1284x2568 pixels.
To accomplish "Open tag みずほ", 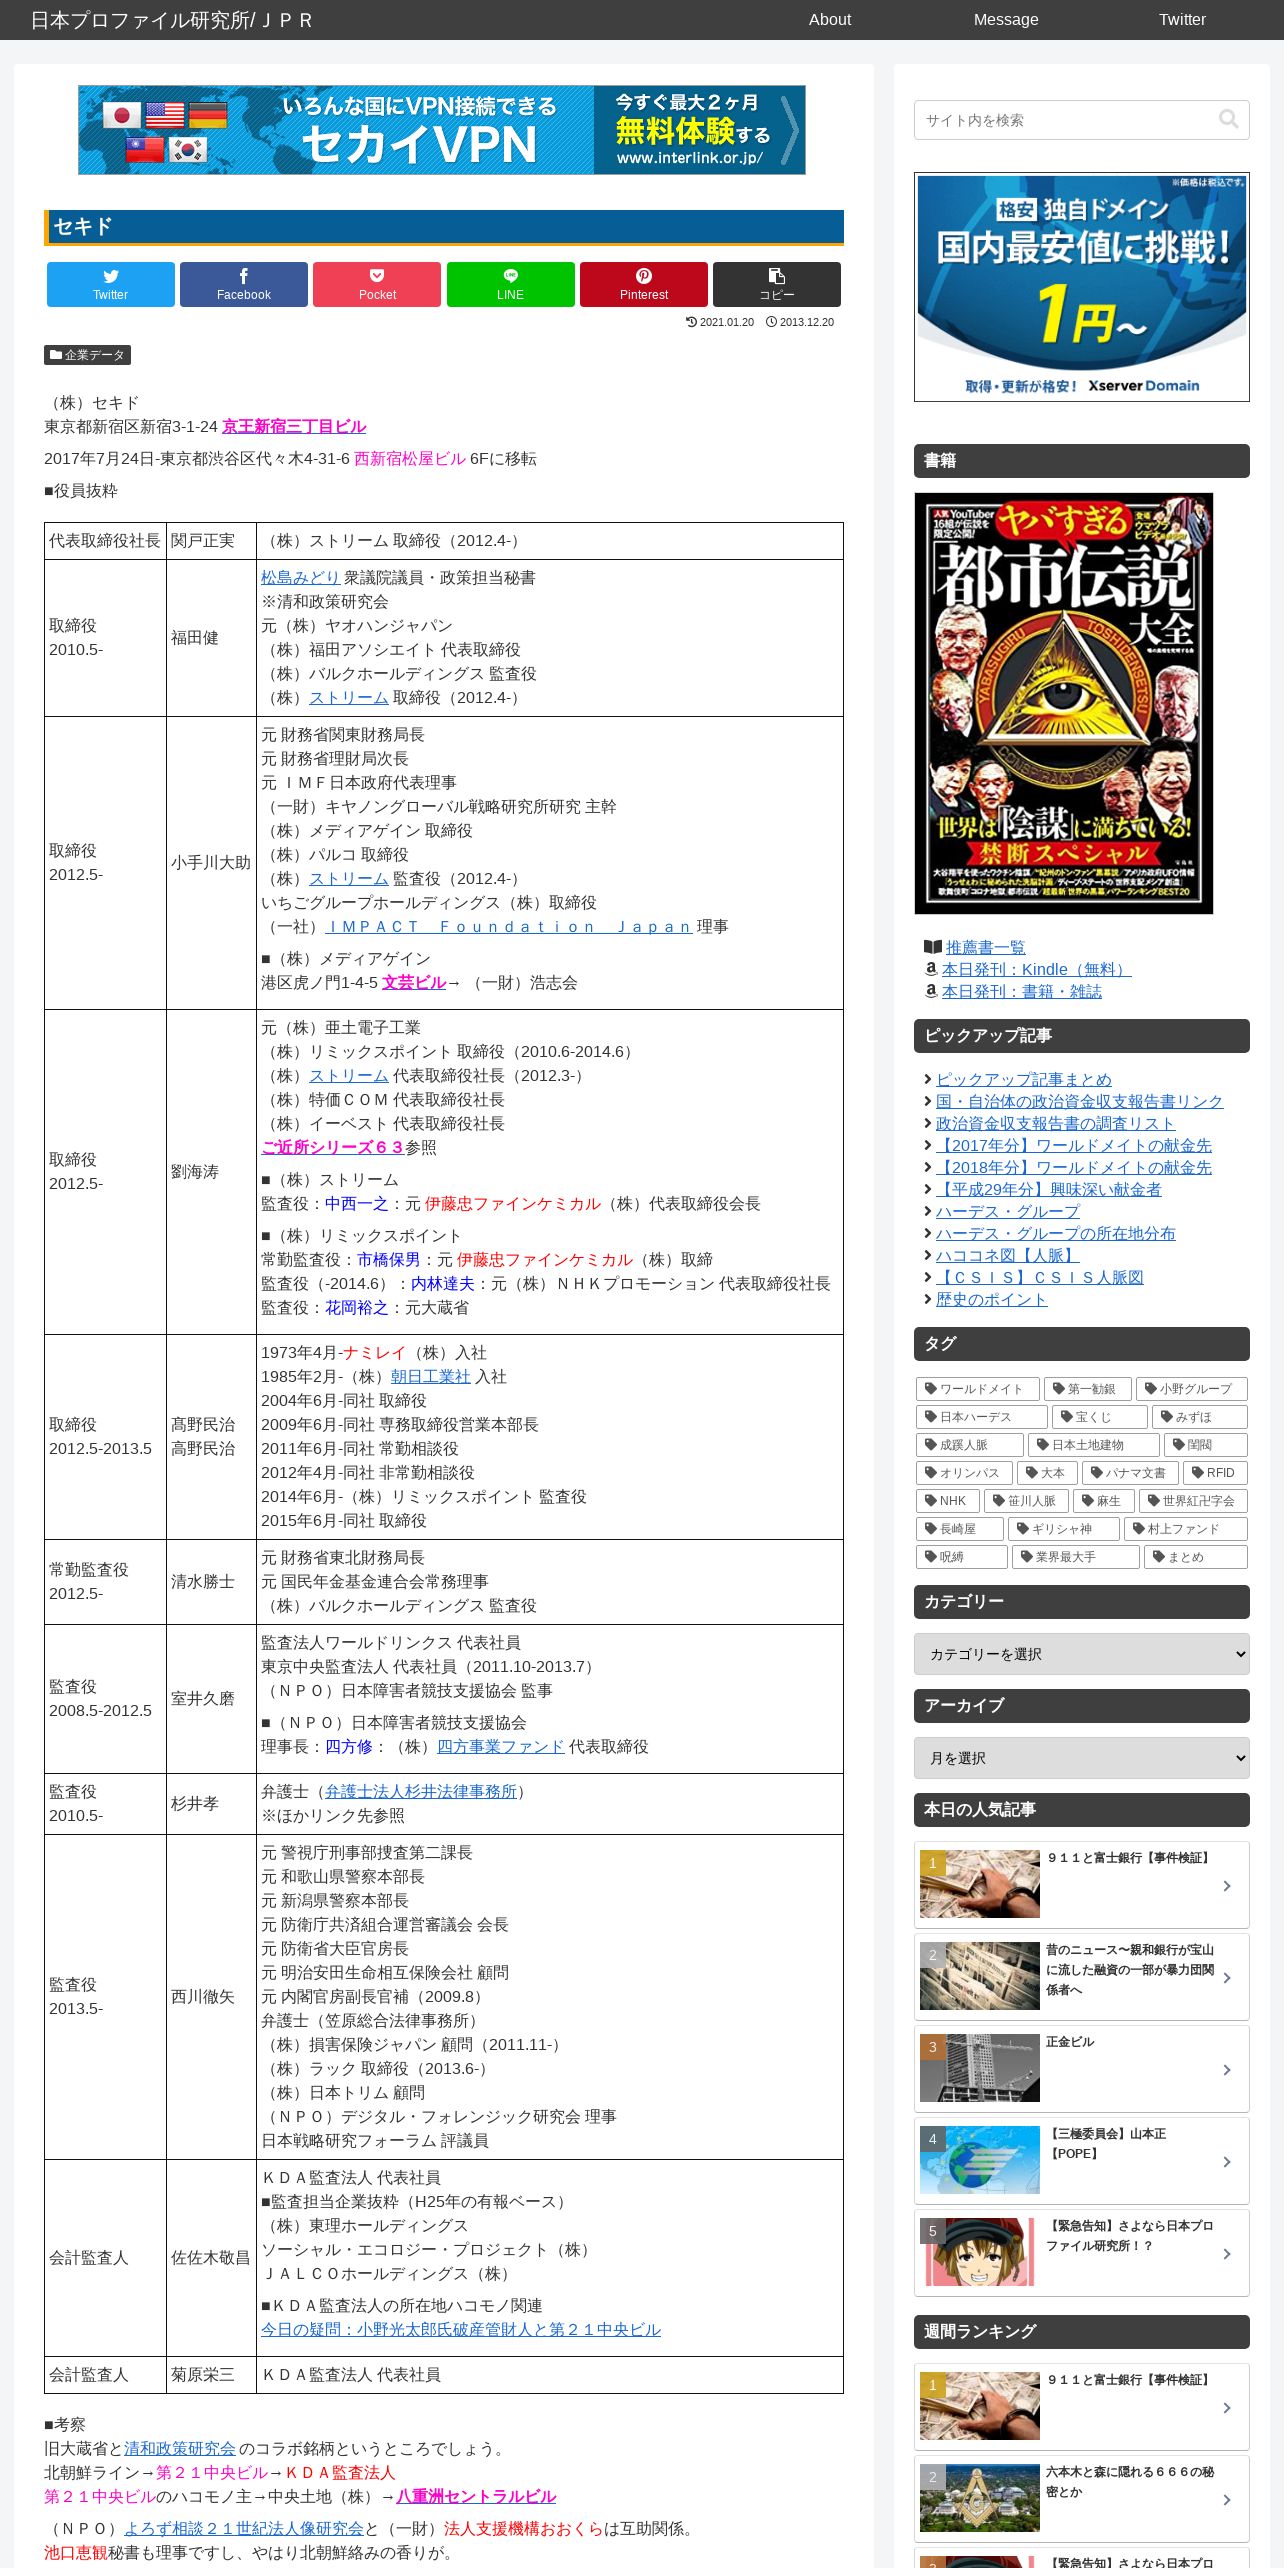I will 1200,1417.
